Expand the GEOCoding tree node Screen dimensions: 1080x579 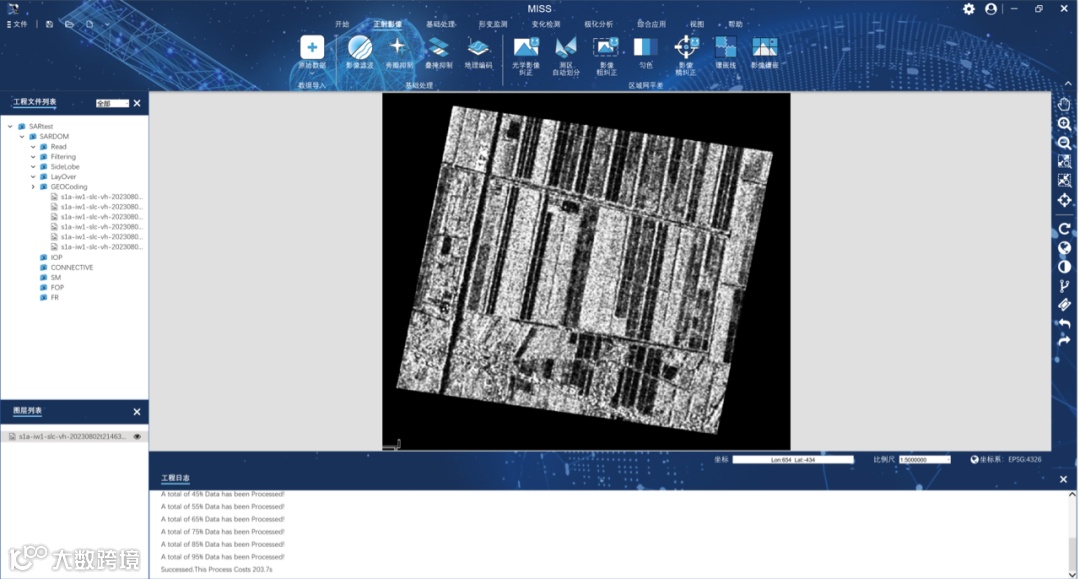[x=33, y=187]
